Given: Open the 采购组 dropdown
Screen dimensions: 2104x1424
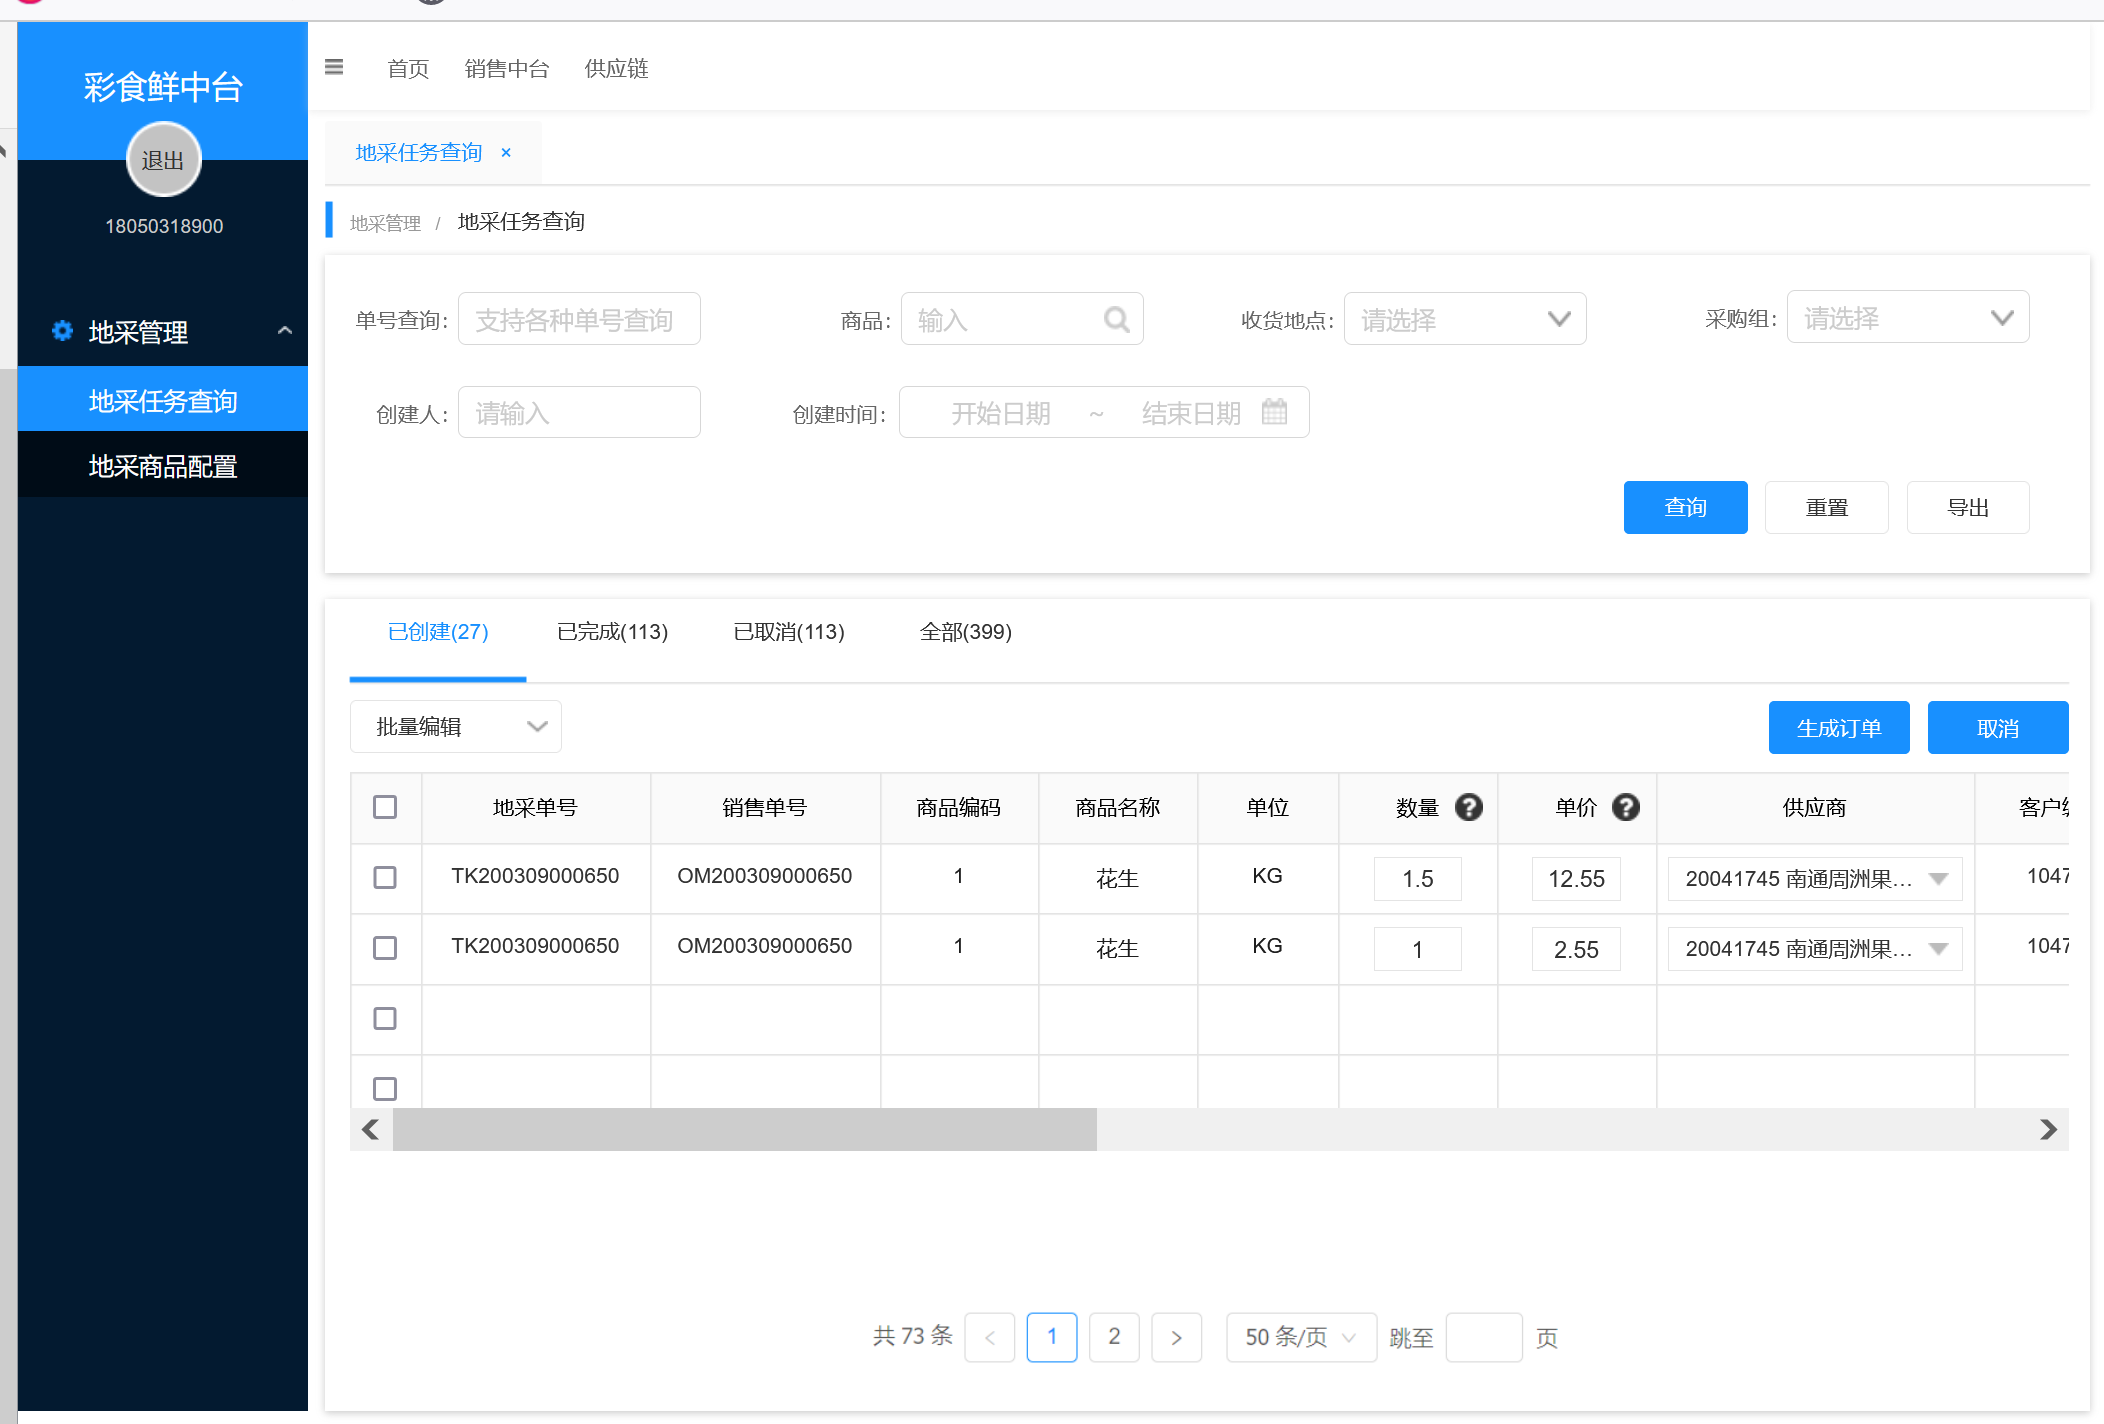Looking at the screenshot, I should pyautogui.click(x=1908, y=317).
